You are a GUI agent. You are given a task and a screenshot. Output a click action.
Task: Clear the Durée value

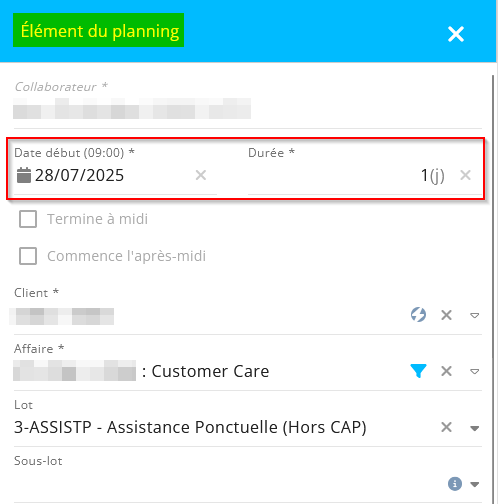[x=465, y=175]
